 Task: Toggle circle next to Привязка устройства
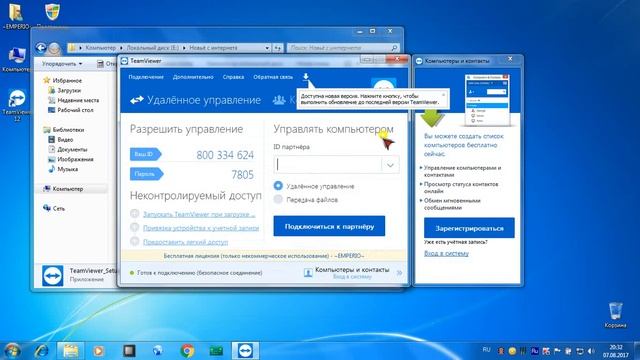[x=135, y=227]
